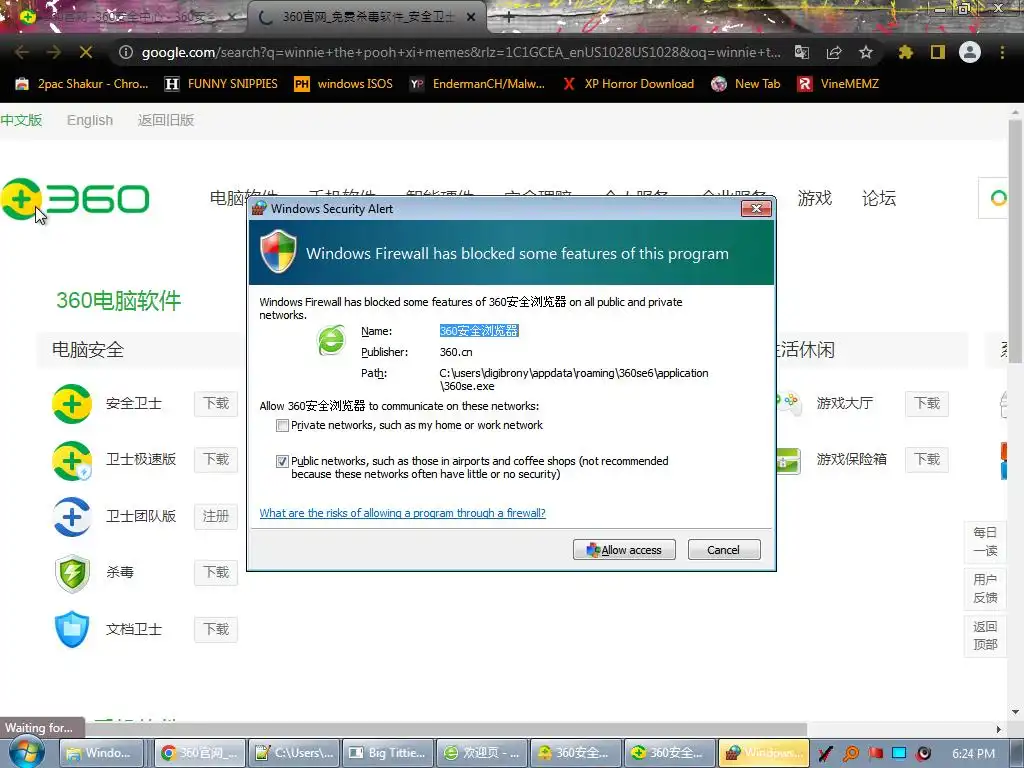Click the 杀毒 shield icon

(x=72, y=573)
